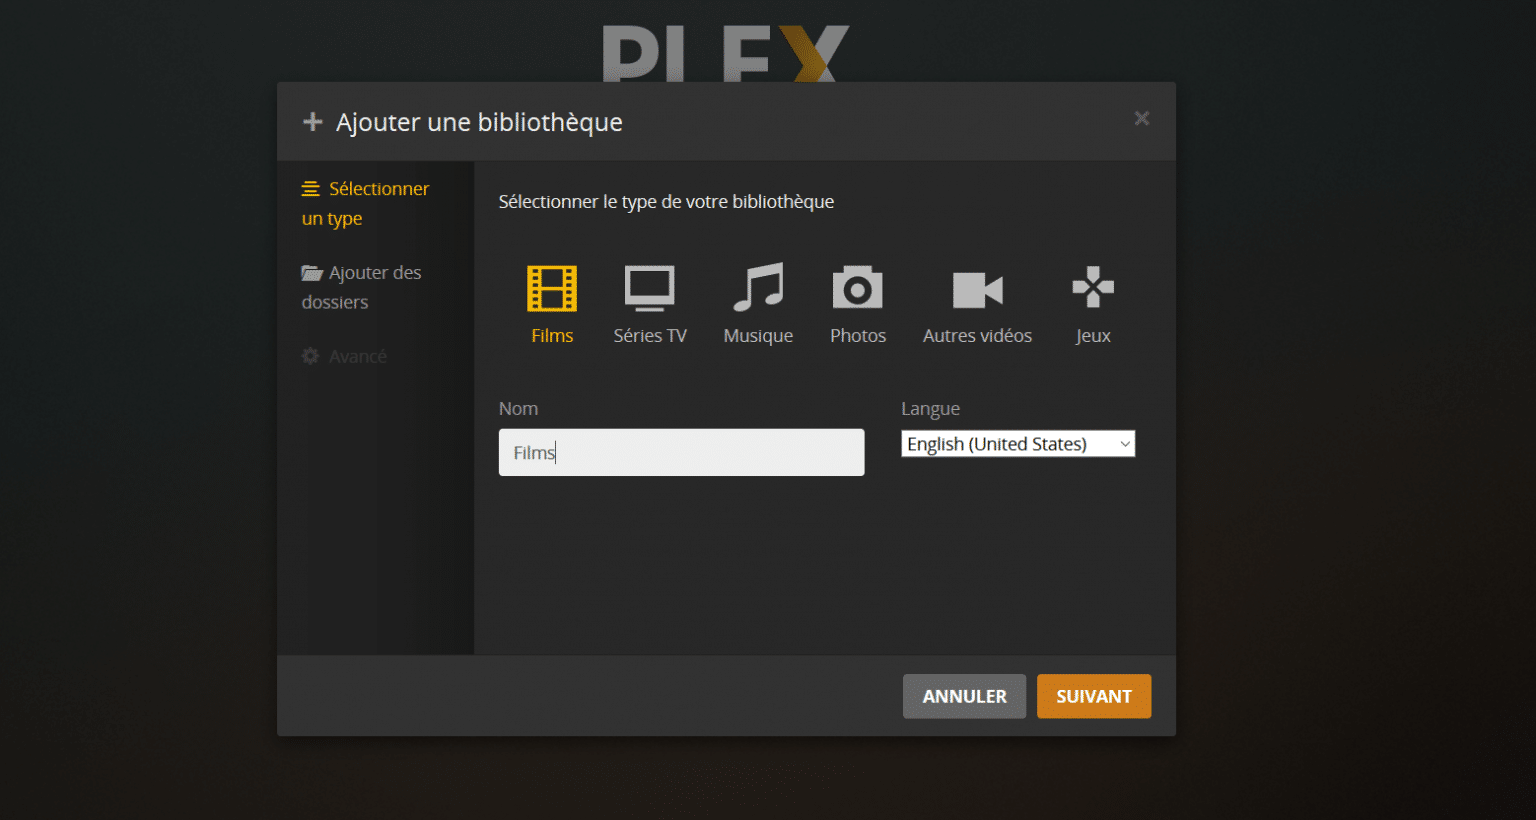Click the plus icon in the dialog header
This screenshot has width=1536, height=820.
point(313,121)
